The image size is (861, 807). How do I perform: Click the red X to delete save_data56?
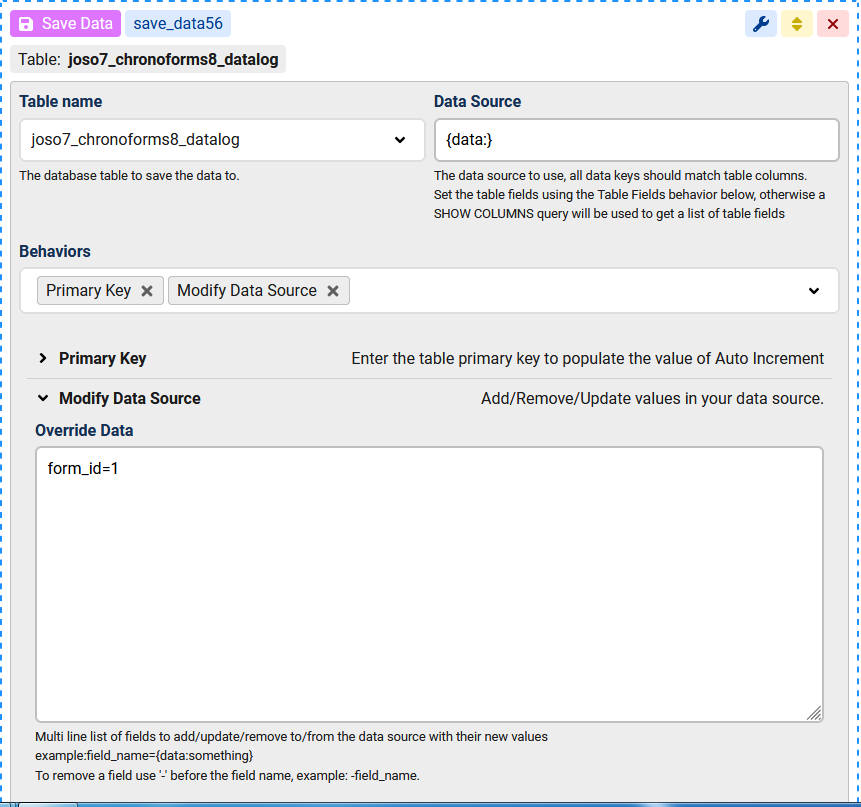832,24
